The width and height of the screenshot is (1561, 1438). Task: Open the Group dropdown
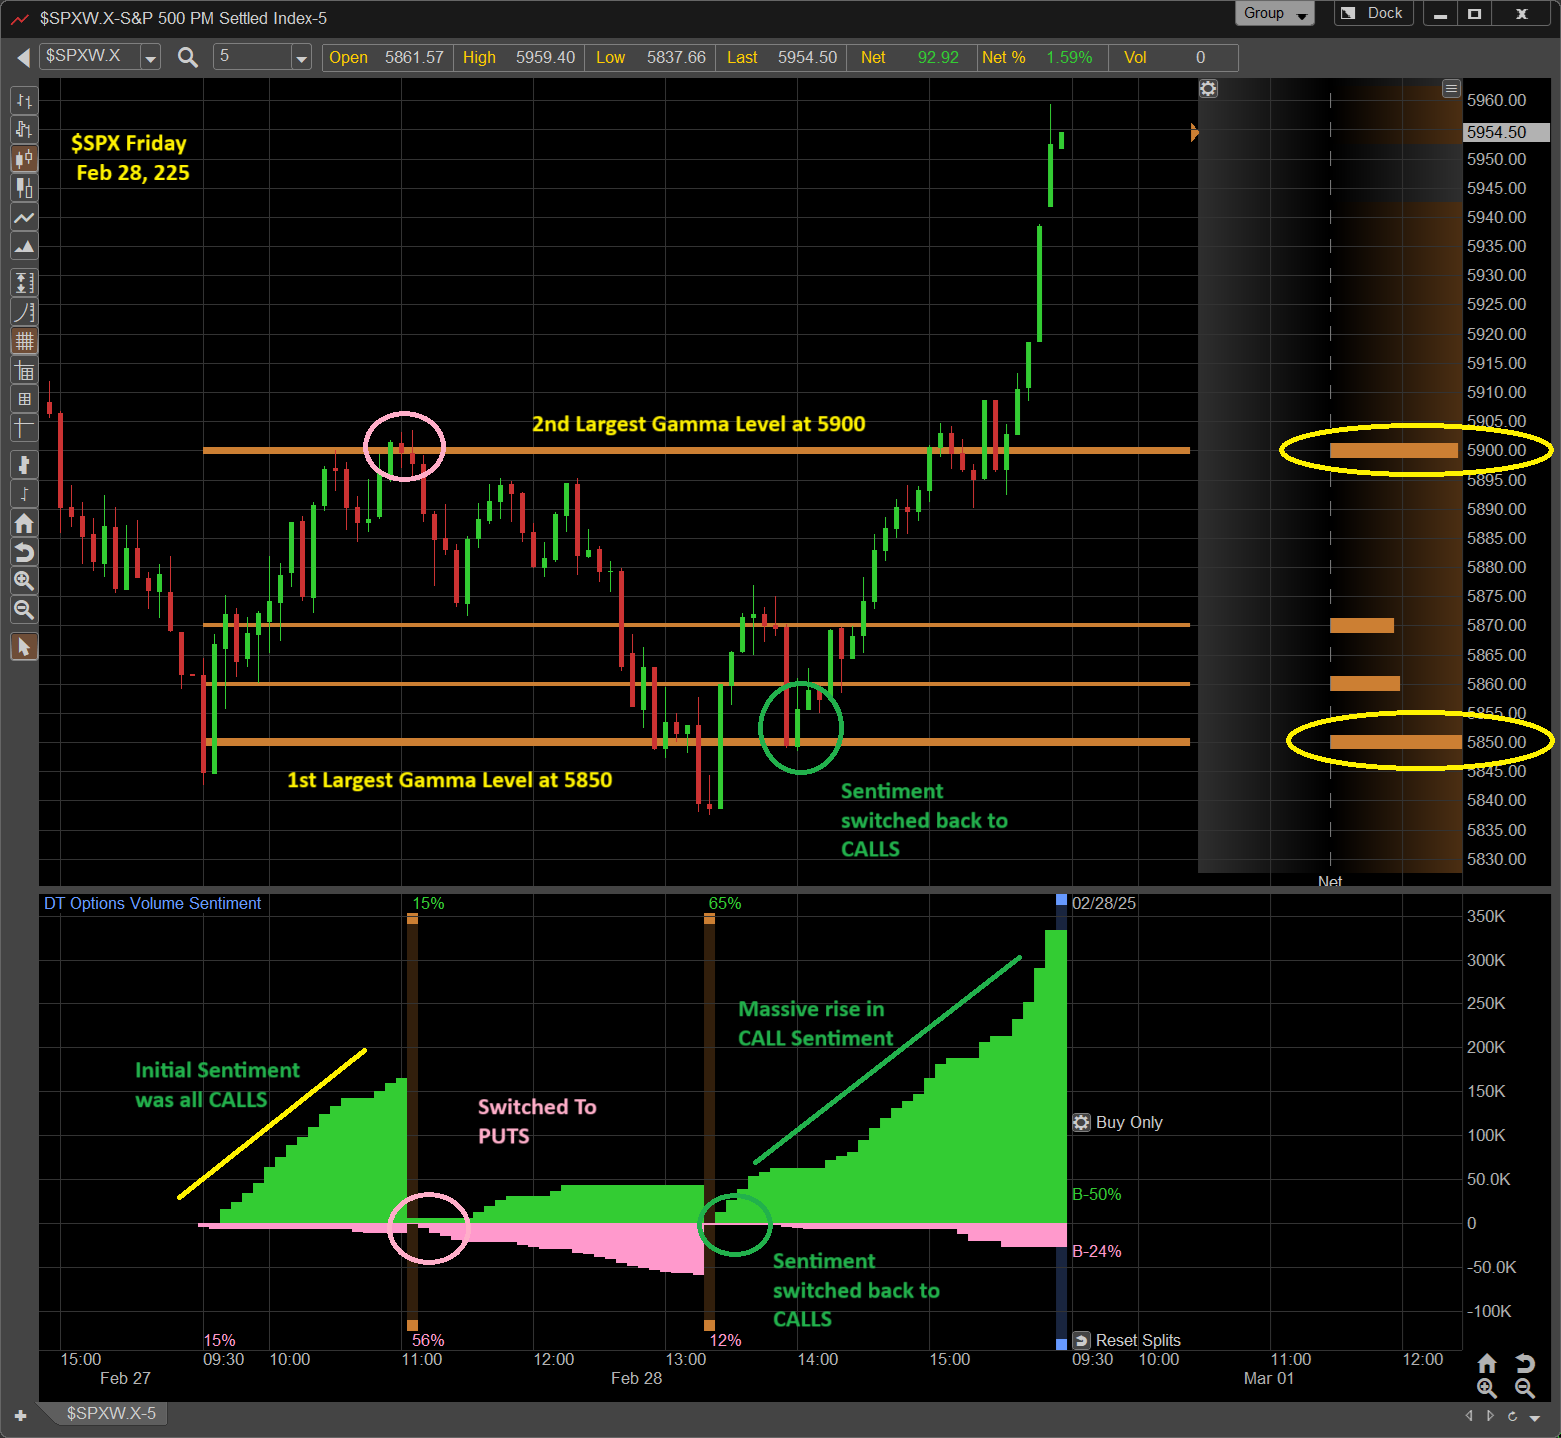click(1275, 14)
